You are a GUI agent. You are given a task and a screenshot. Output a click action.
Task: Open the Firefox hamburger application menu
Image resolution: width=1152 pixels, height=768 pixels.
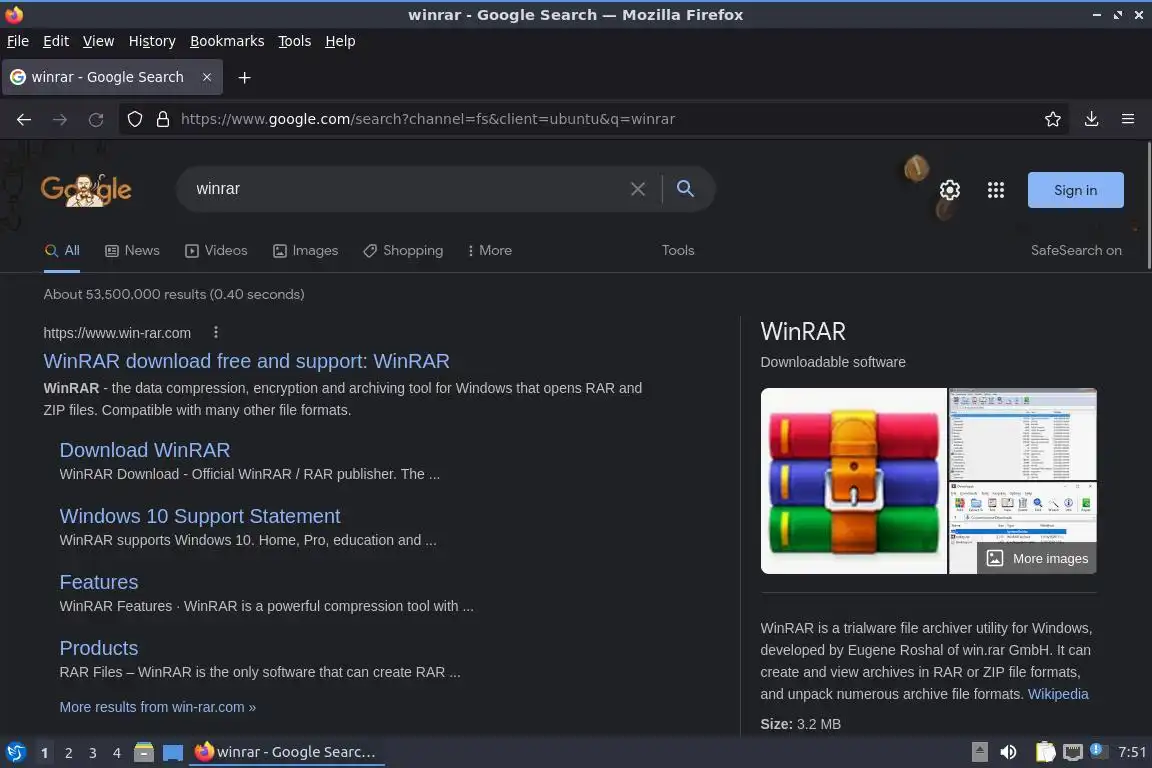1128,119
